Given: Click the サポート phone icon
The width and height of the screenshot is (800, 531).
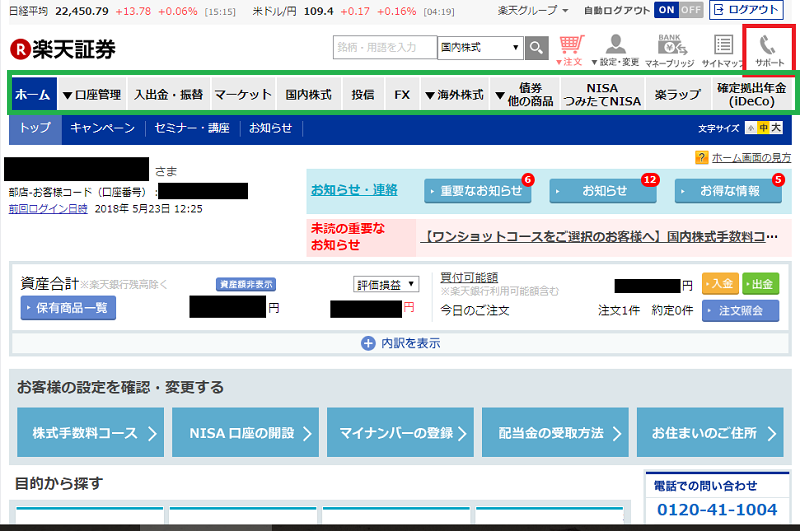Looking at the screenshot, I should click(x=769, y=50).
